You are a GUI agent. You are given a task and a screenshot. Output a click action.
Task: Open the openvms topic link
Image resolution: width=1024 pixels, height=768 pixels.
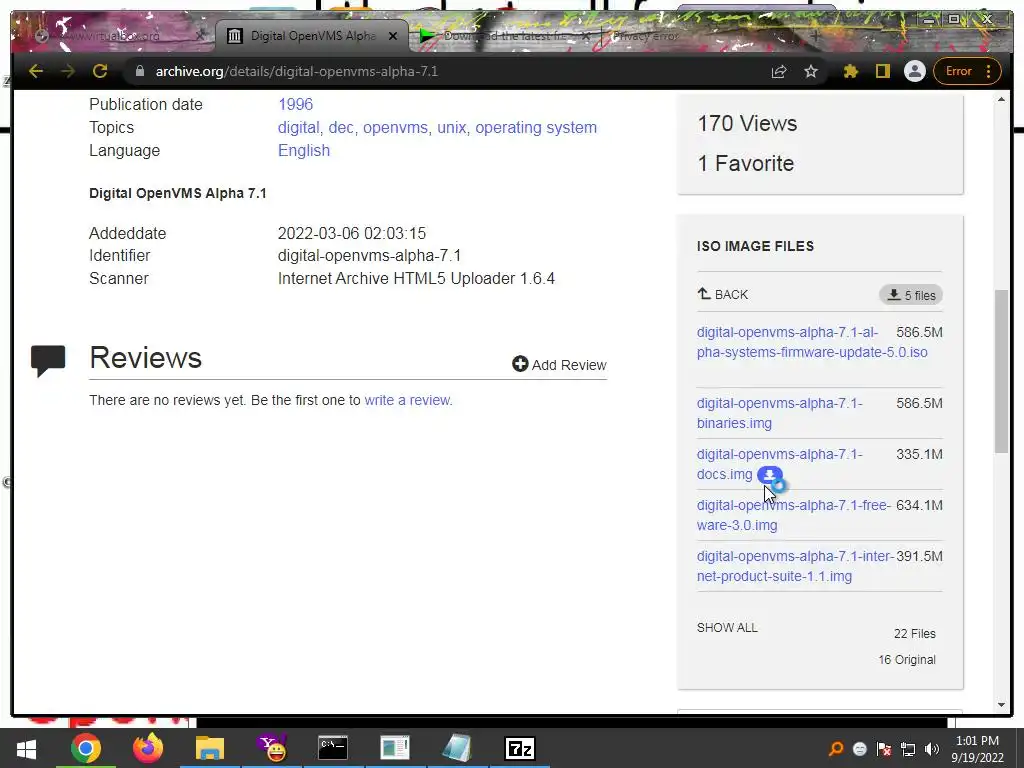pyautogui.click(x=395, y=127)
